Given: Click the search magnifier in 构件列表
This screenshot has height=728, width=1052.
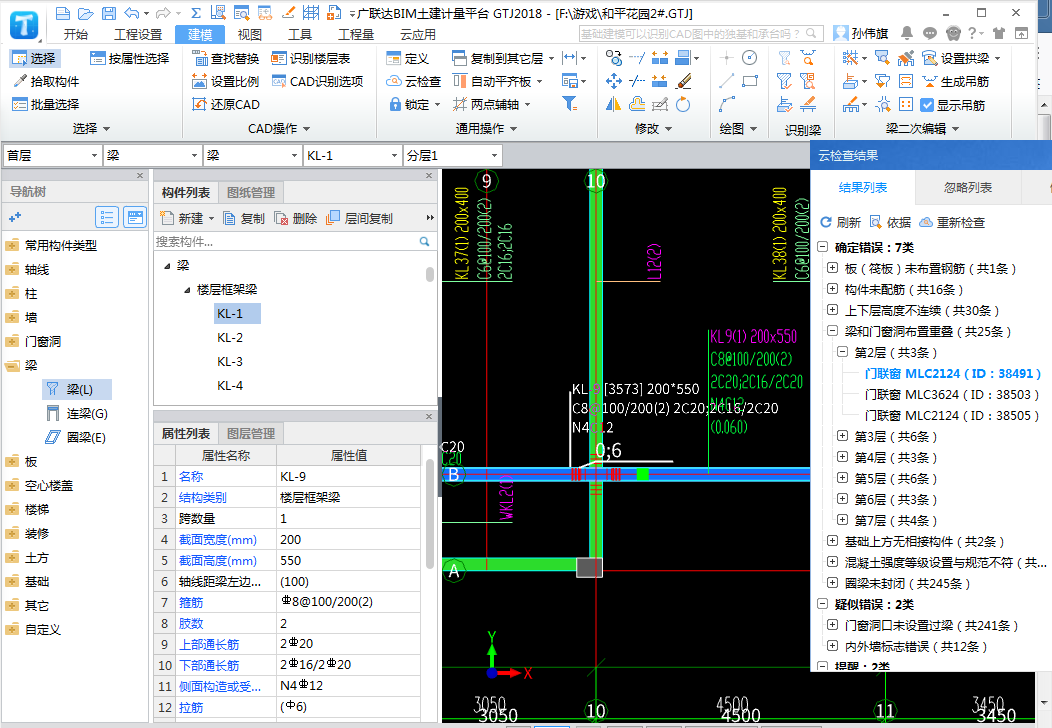Looking at the screenshot, I should [425, 241].
